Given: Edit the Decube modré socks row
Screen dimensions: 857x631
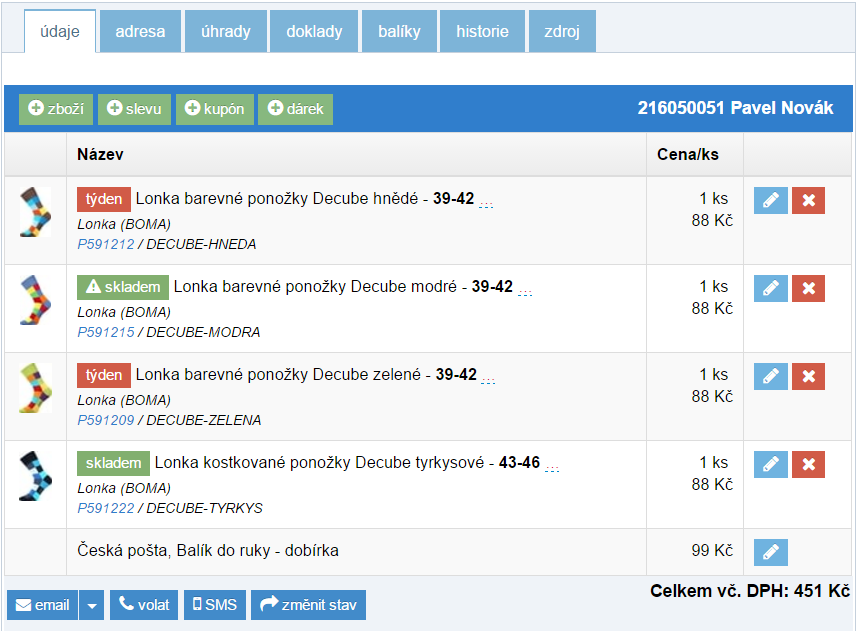Looking at the screenshot, I should (x=770, y=288).
